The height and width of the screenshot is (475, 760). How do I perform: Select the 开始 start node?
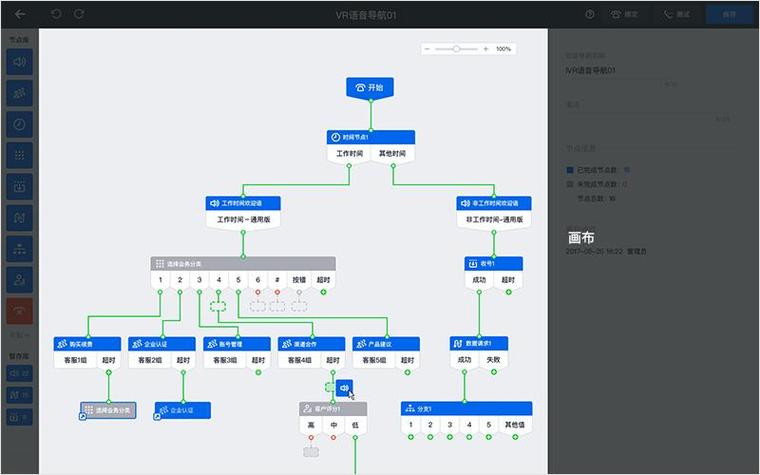point(370,88)
